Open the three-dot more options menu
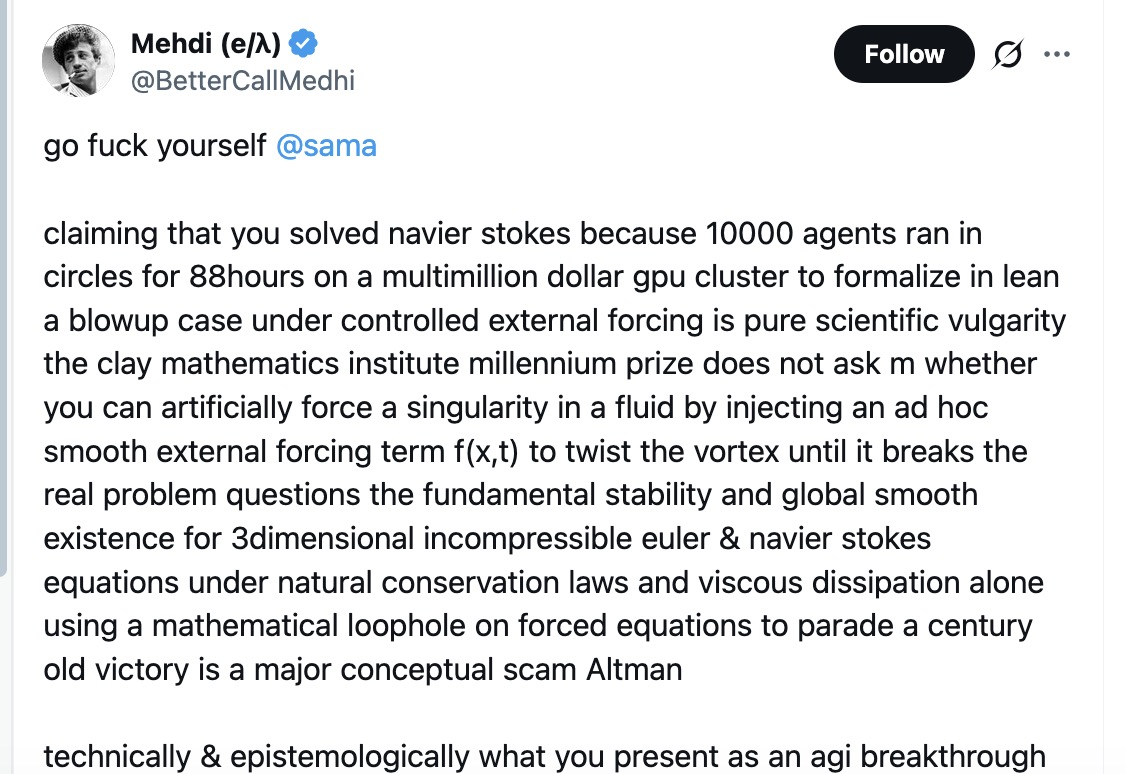Screen dimensions: 1126x774 coord(1057,54)
